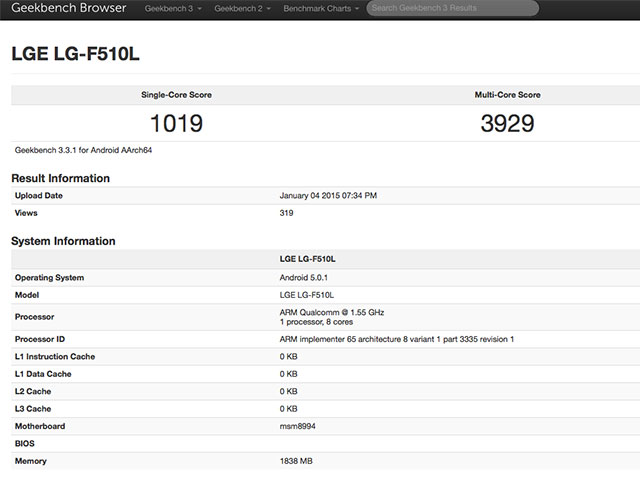Click the multi-core score value 3929
This screenshot has height=480, width=640.
[x=507, y=123]
